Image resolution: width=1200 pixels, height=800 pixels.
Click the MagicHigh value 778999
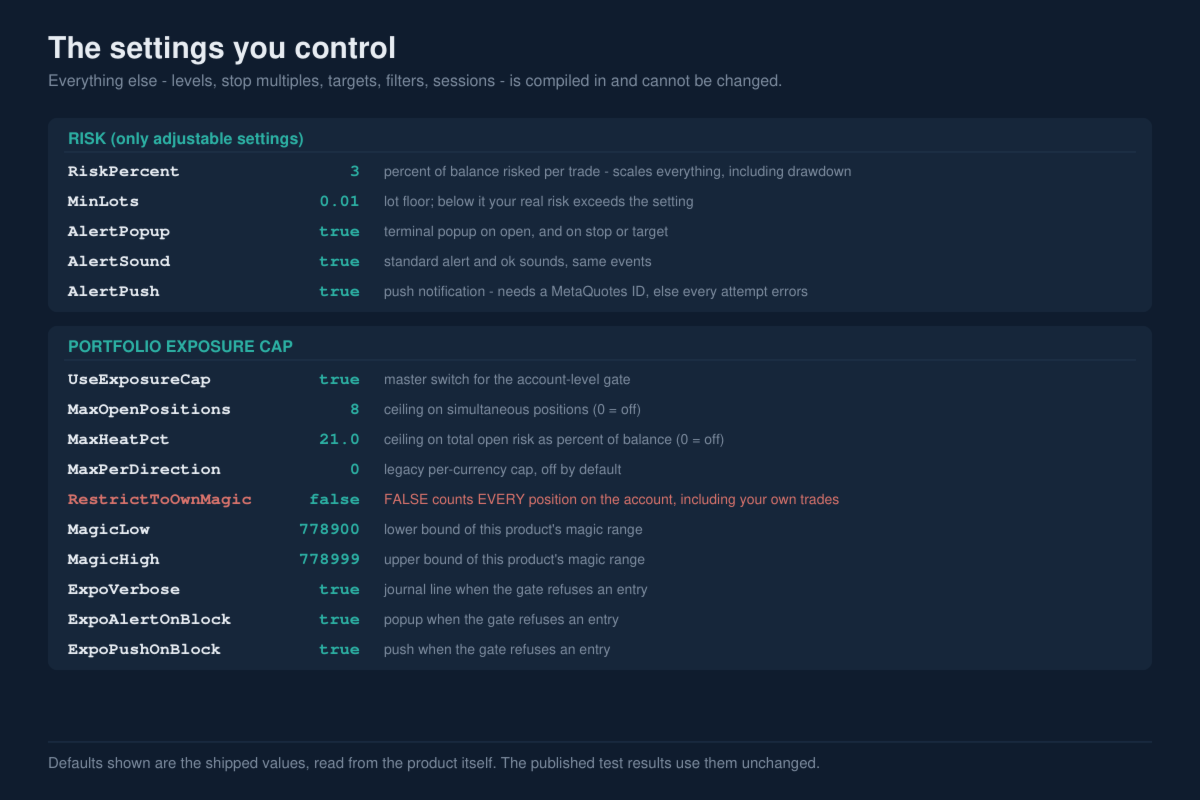coord(329,559)
